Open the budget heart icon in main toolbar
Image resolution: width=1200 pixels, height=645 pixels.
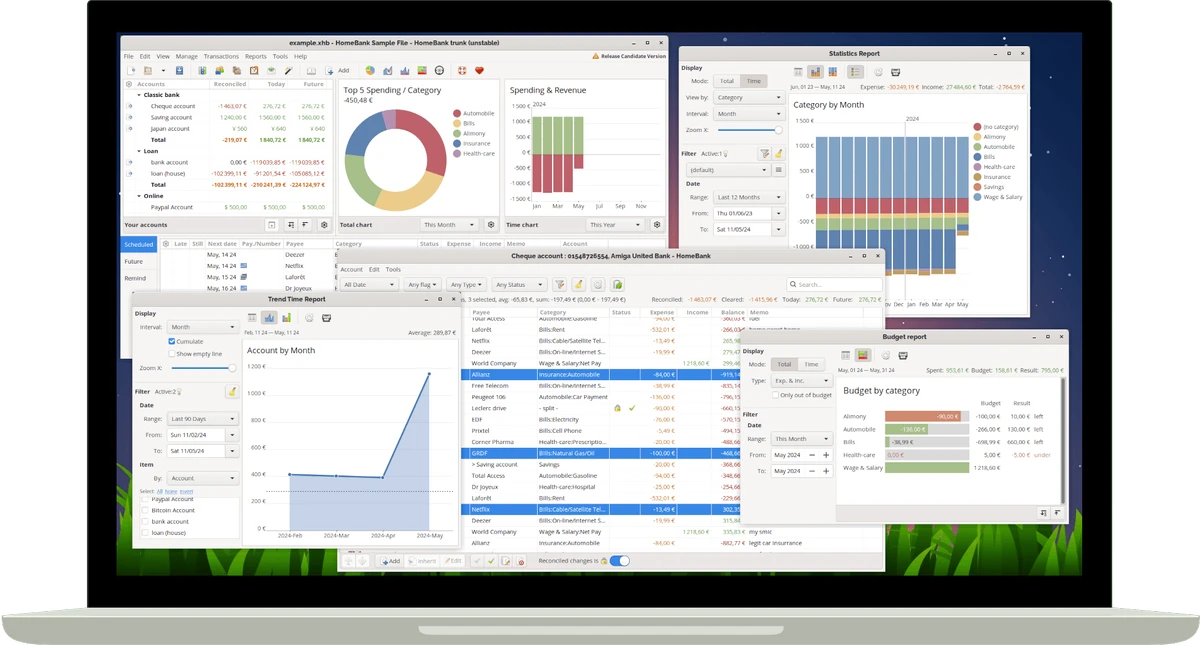[479, 71]
